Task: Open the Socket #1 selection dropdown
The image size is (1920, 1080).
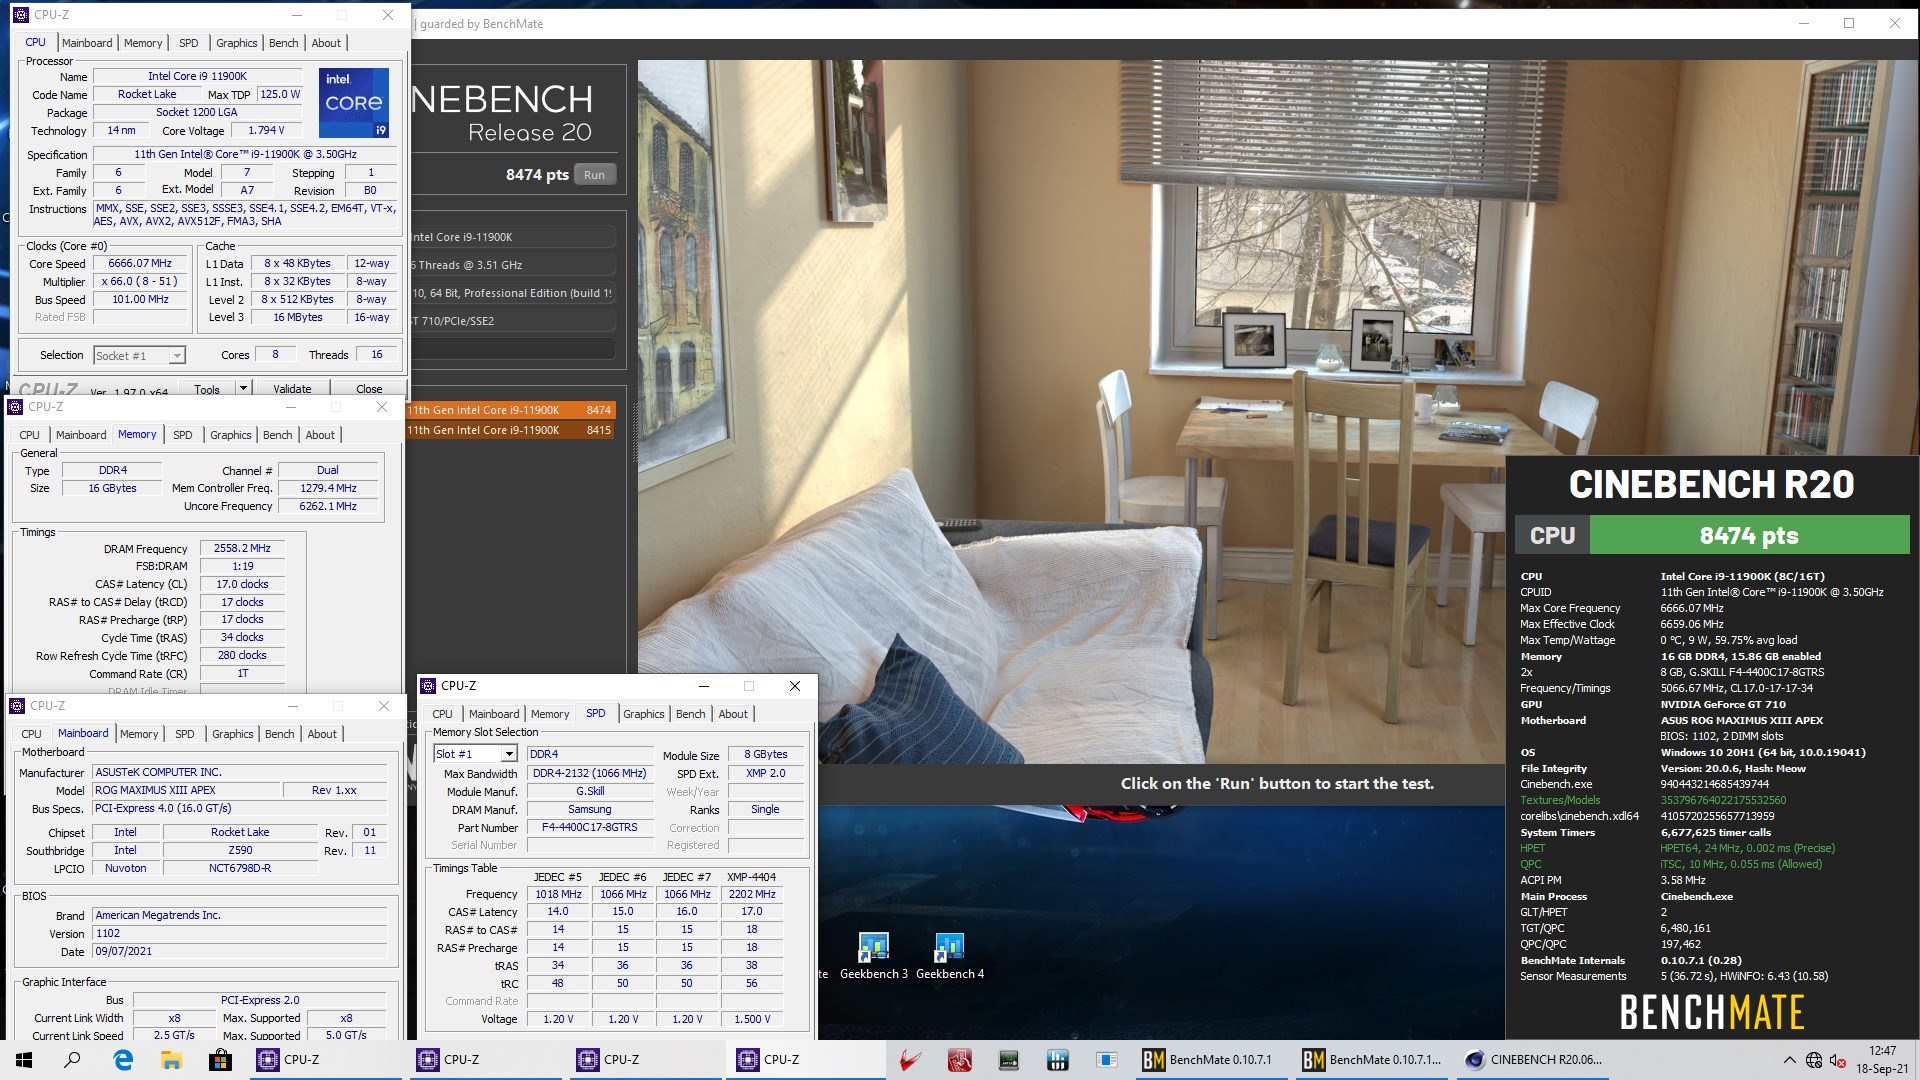Action: pos(139,356)
